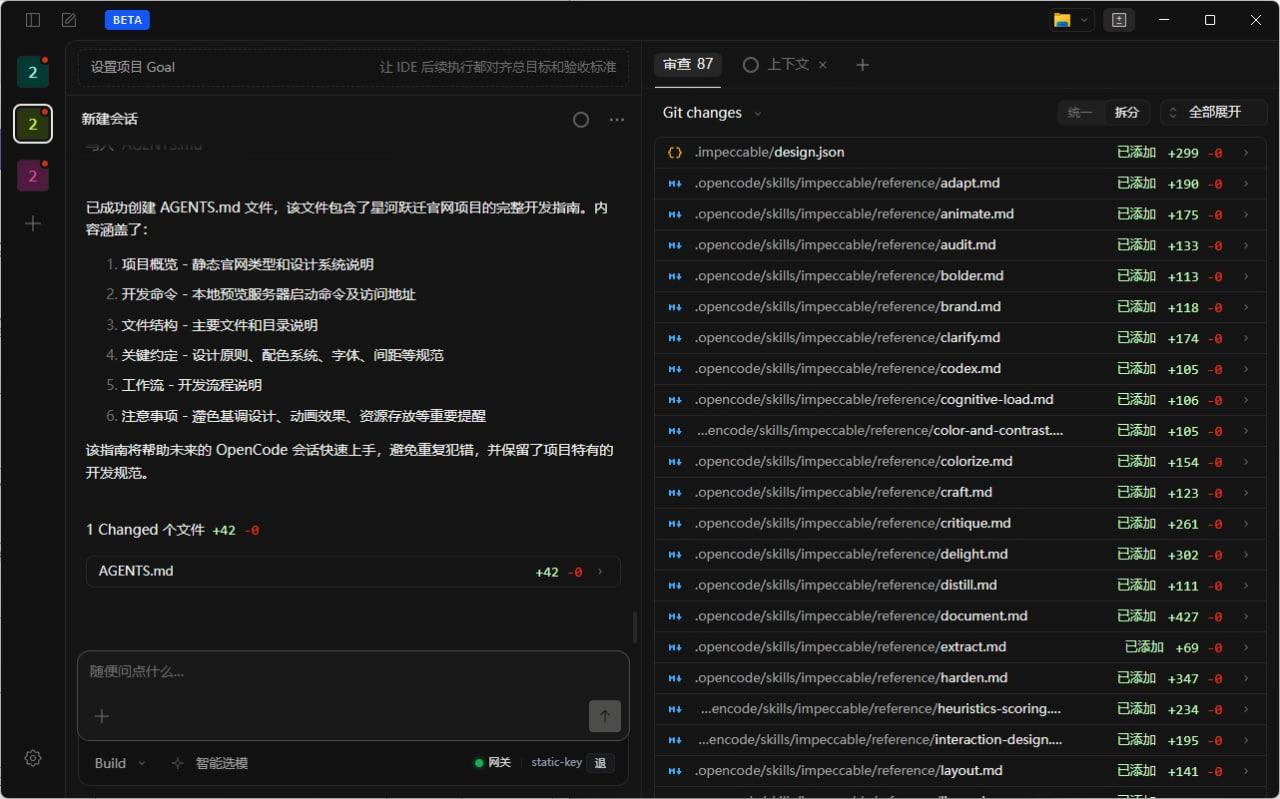This screenshot has height=799, width=1280.
Task: Toggle the sidebar panel icon in title bar
Action: (33, 20)
